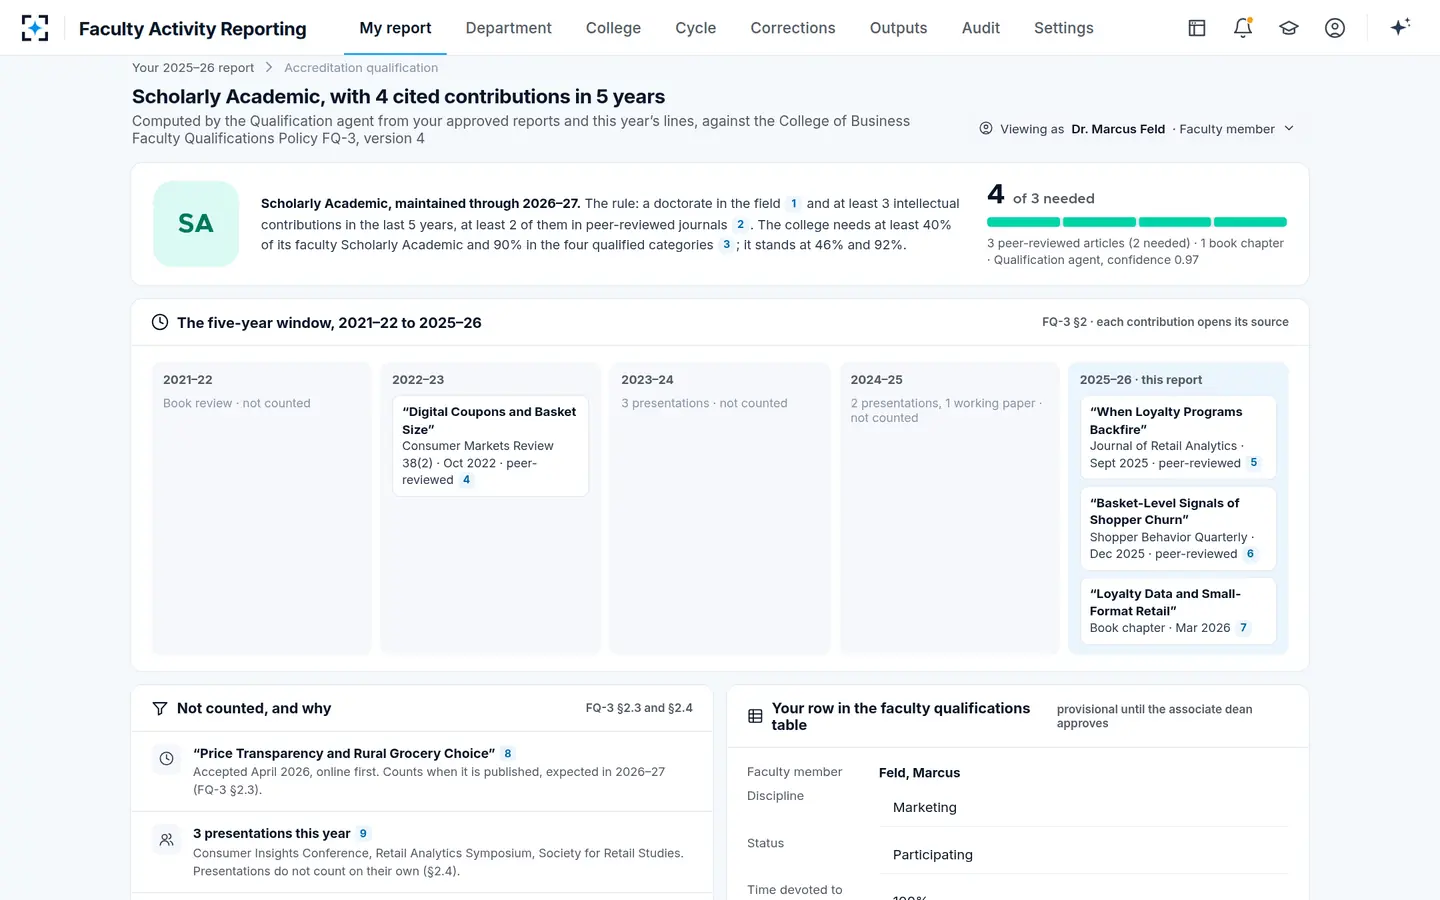The height and width of the screenshot is (900, 1440).
Task: Open Loyalty Data and Small-Format Retail card
Action: pos(1178,610)
